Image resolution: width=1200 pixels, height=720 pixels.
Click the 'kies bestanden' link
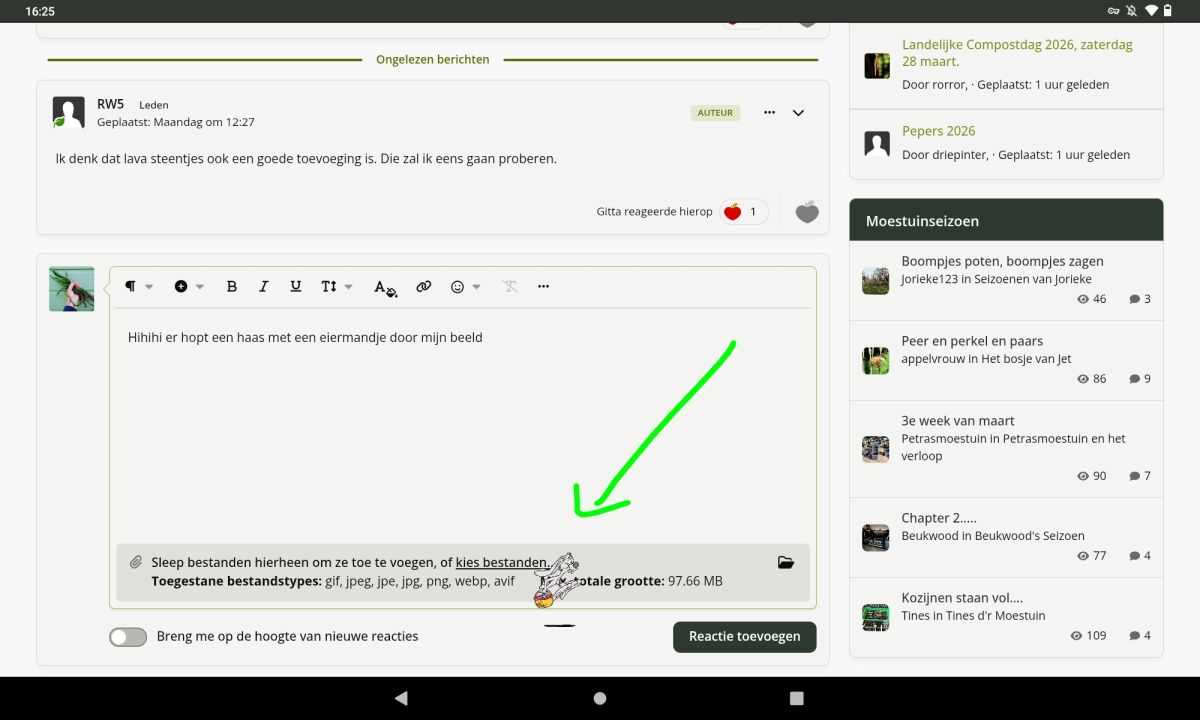tap(500, 563)
